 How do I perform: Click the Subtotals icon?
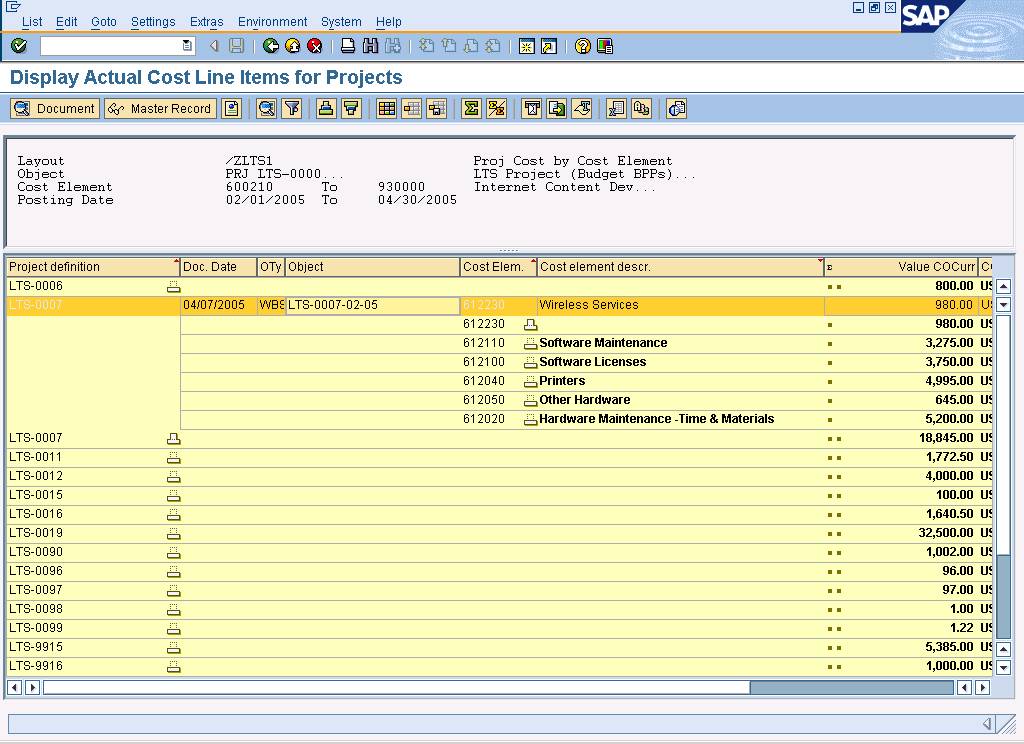(x=496, y=108)
